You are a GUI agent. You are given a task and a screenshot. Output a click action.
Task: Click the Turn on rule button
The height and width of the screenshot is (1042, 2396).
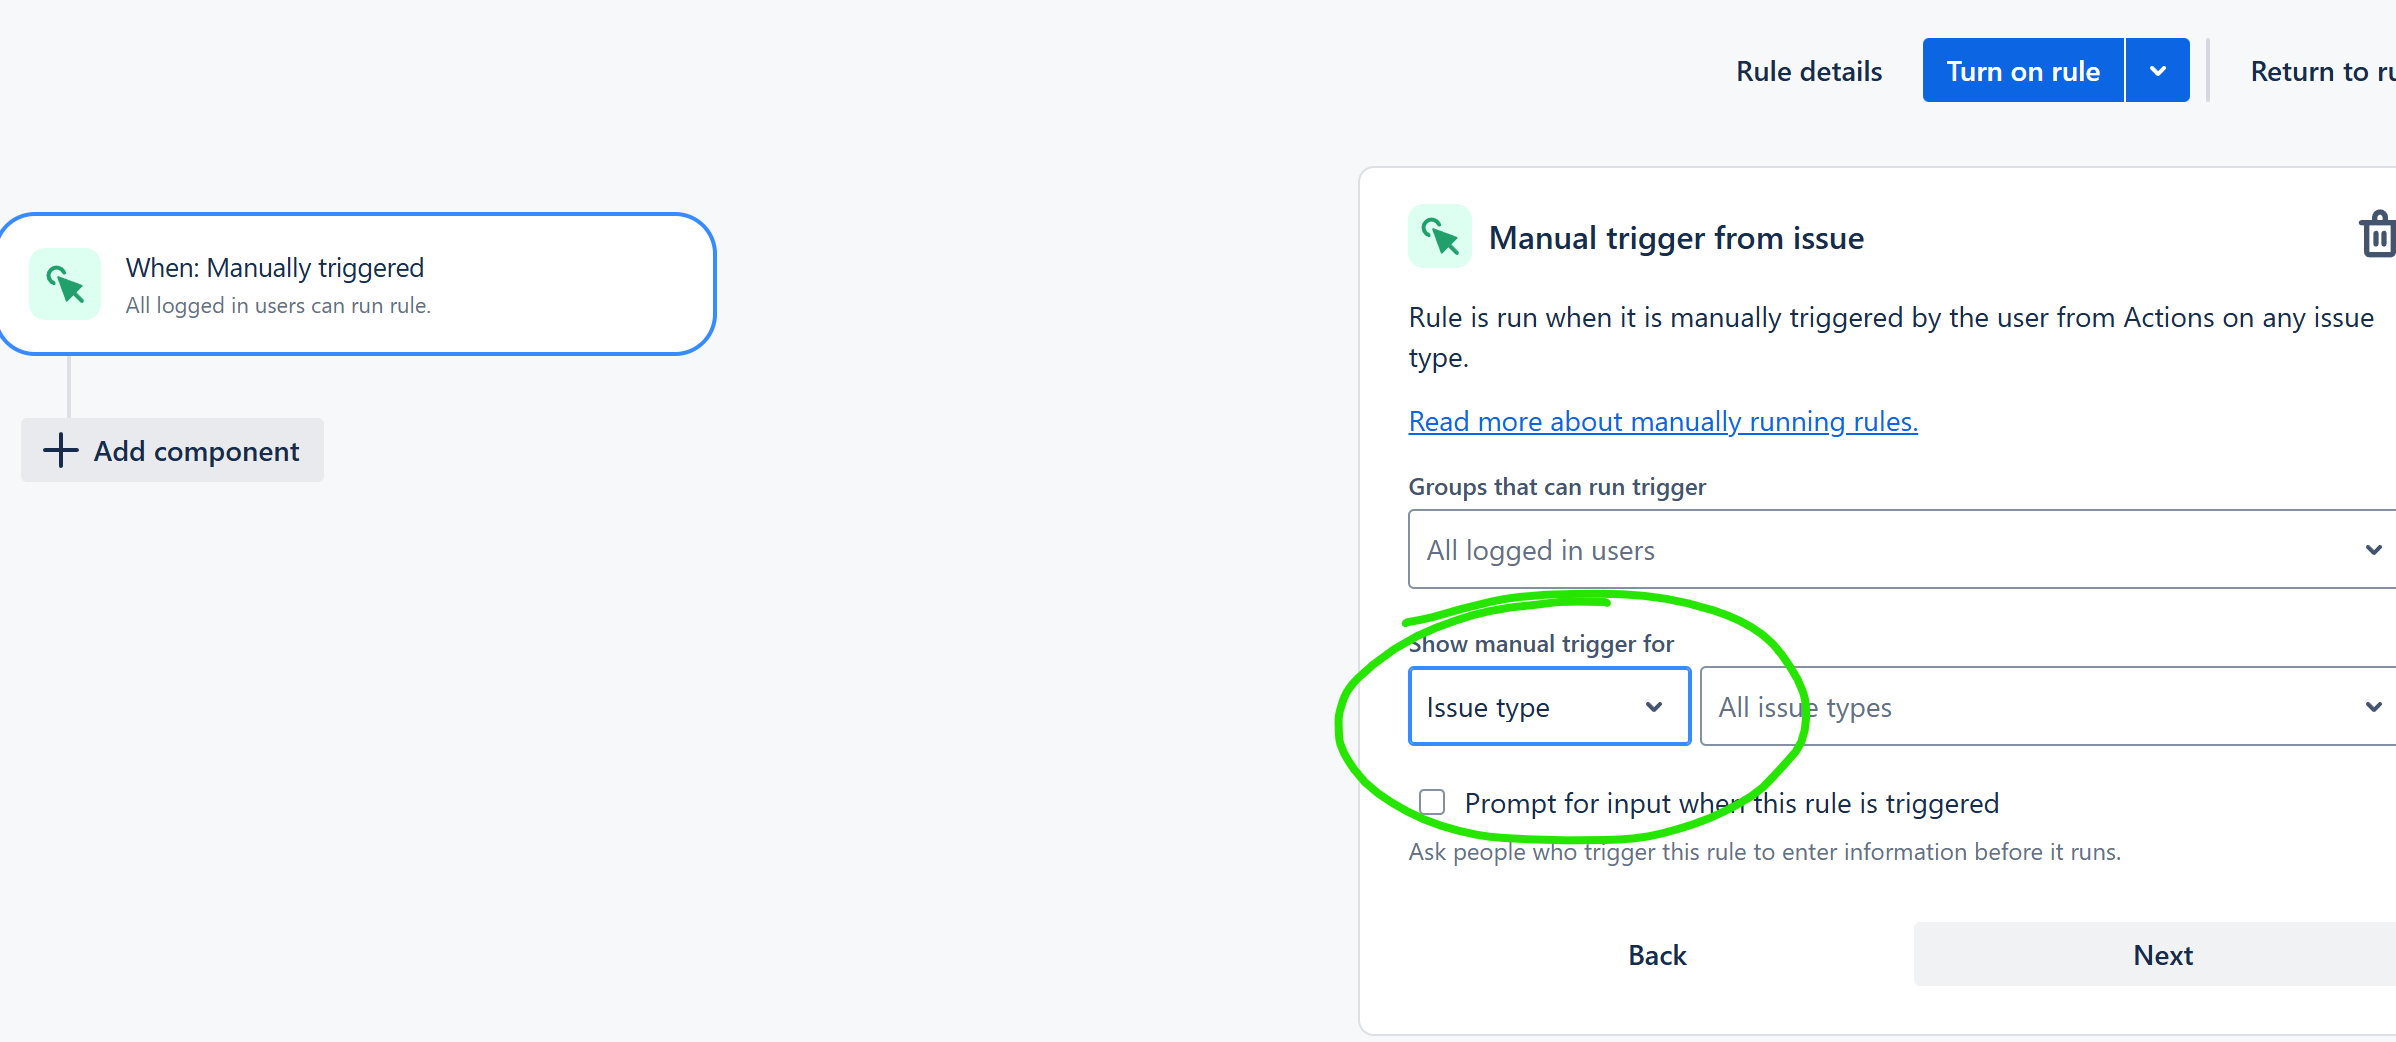pos(2023,71)
